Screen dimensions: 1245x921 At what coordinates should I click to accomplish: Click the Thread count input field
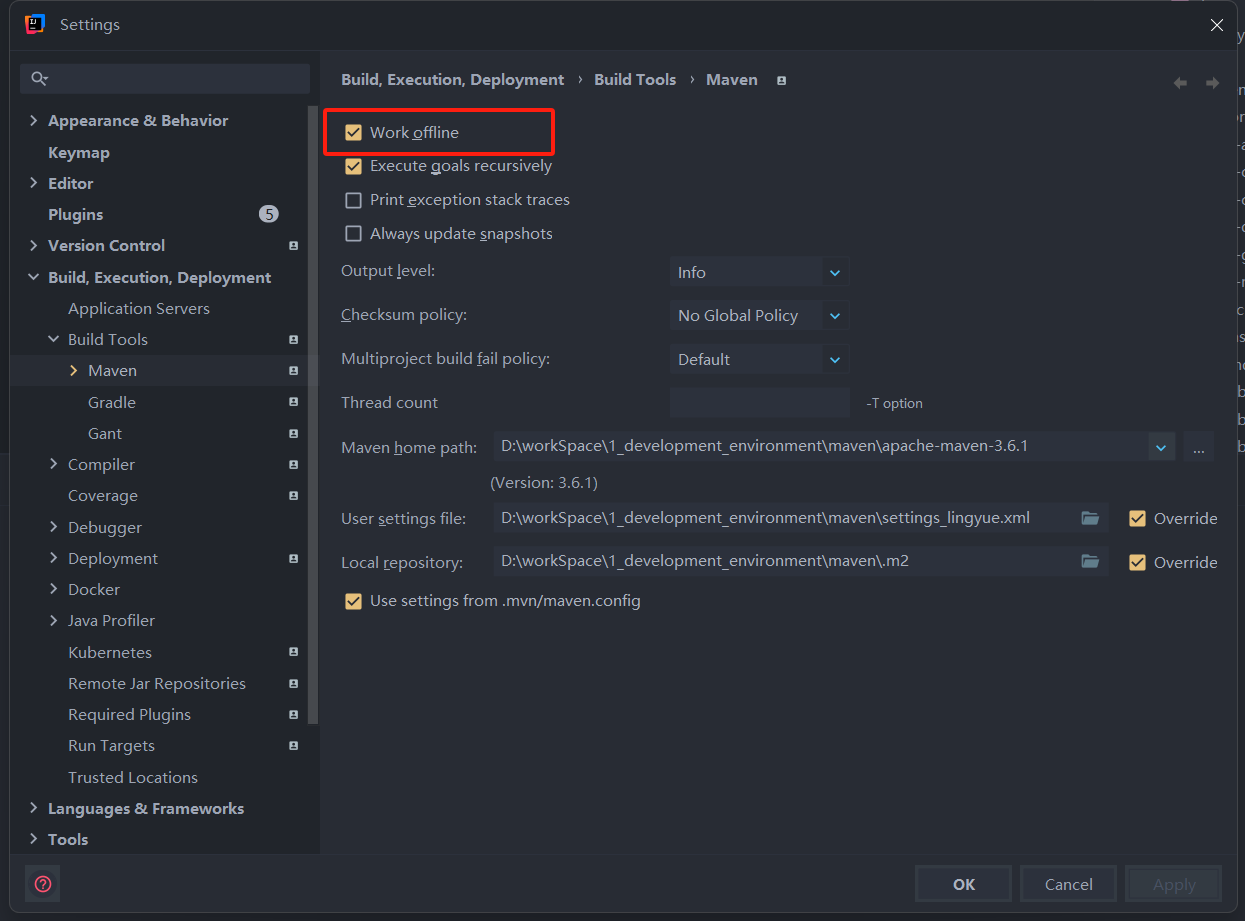point(759,403)
